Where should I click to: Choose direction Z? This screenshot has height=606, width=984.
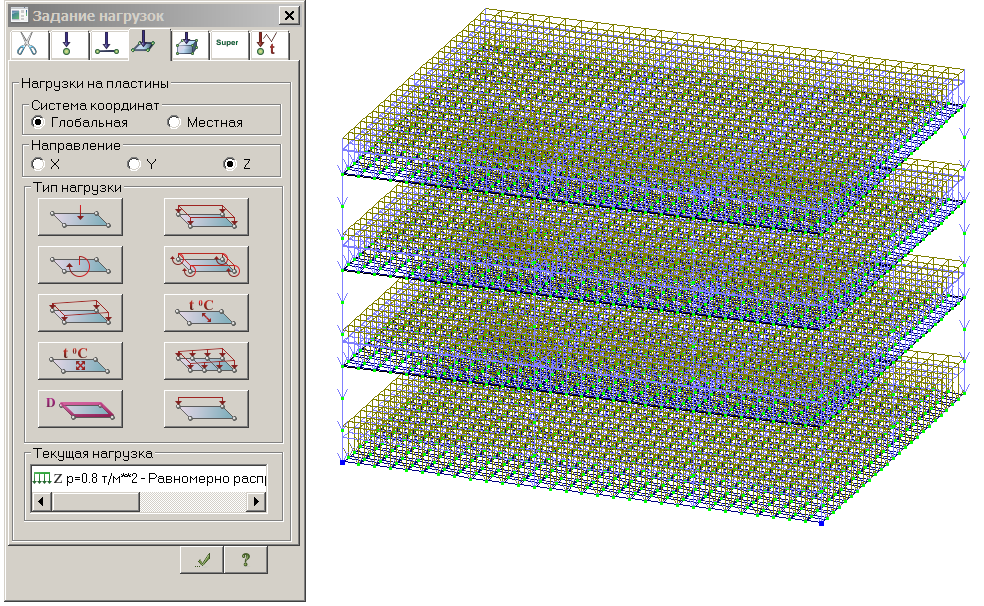click(x=237, y=164)
